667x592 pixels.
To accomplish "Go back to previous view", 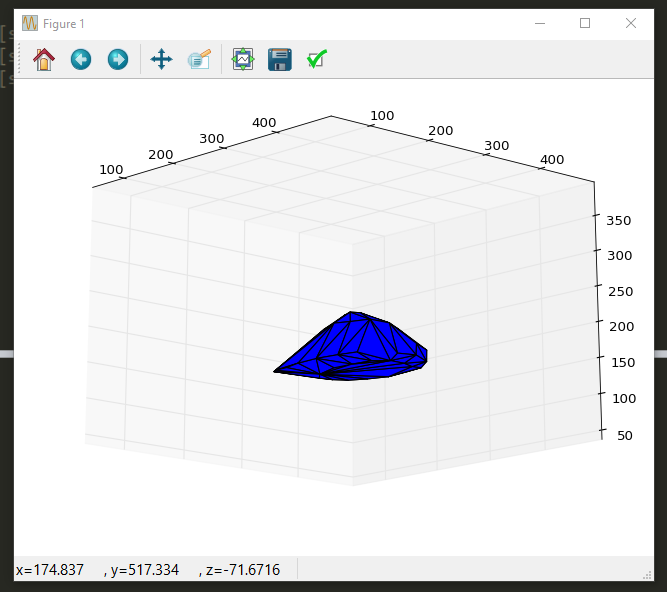I will [x=81, y=59].
